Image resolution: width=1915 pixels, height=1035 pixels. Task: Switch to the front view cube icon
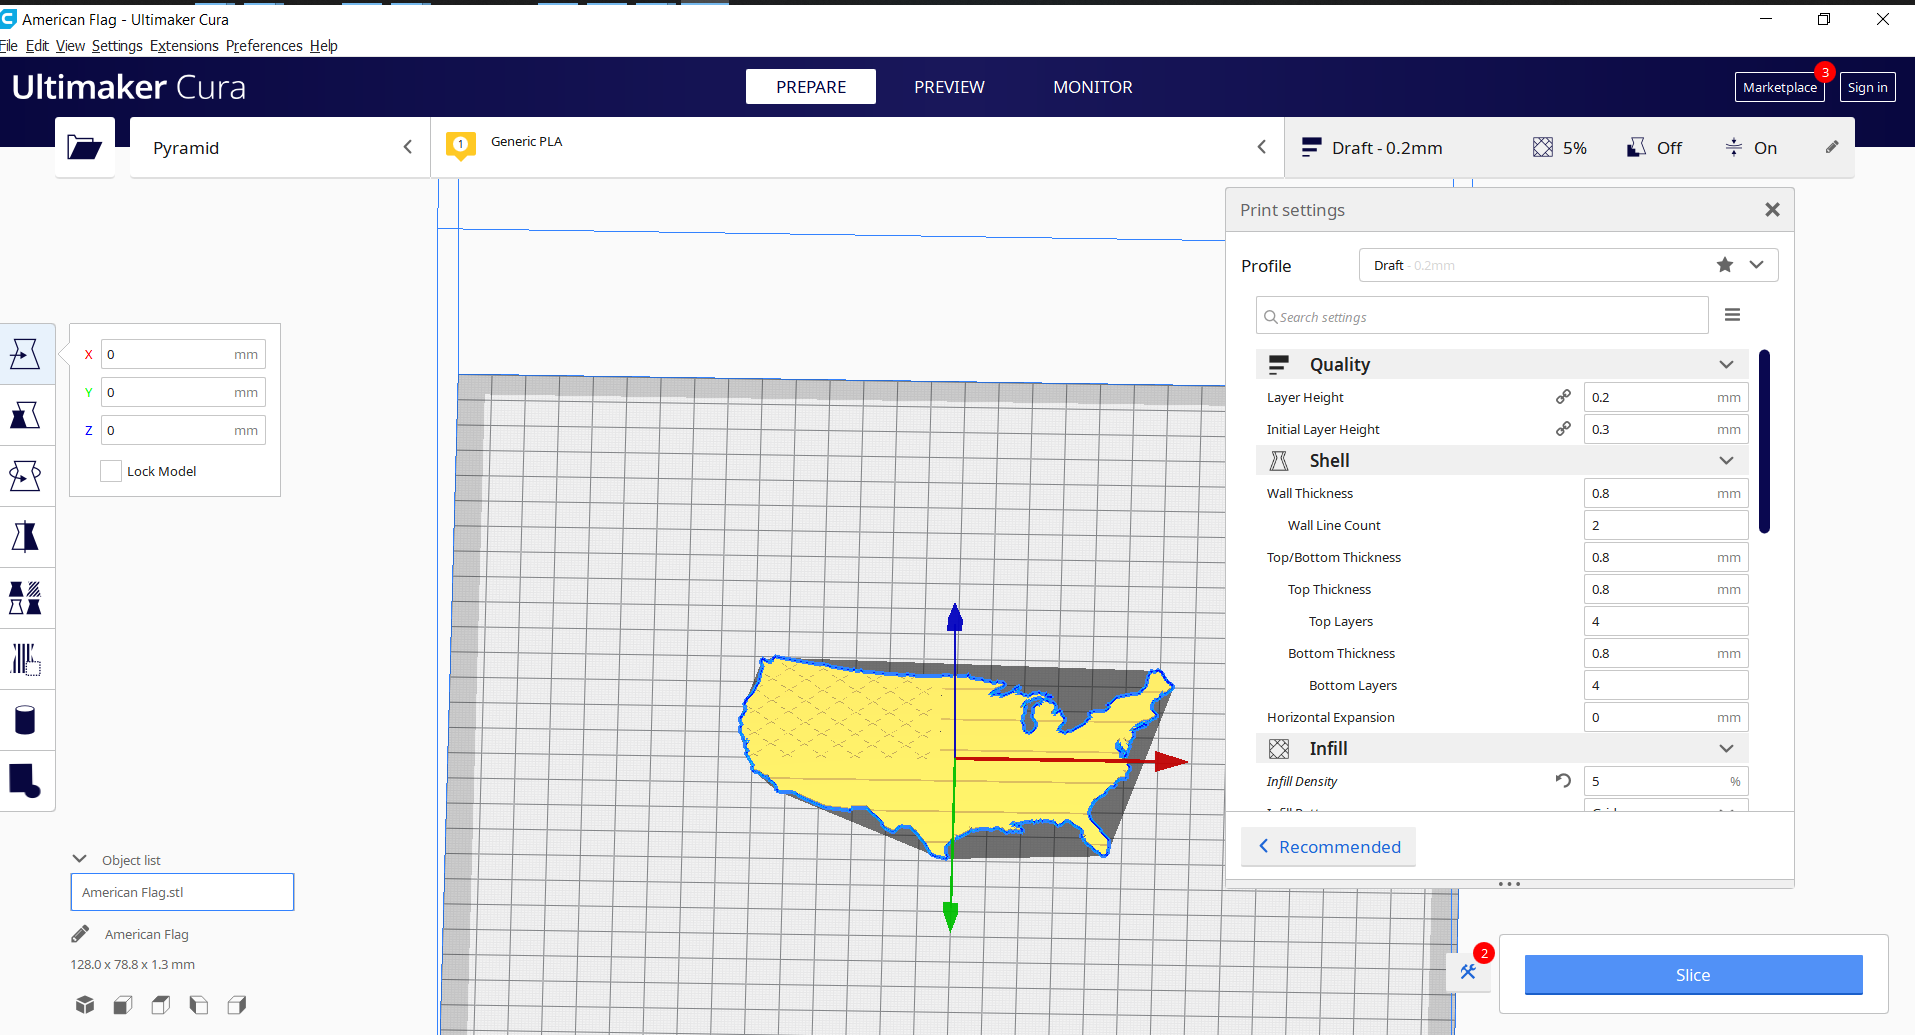click(123, 1005)
